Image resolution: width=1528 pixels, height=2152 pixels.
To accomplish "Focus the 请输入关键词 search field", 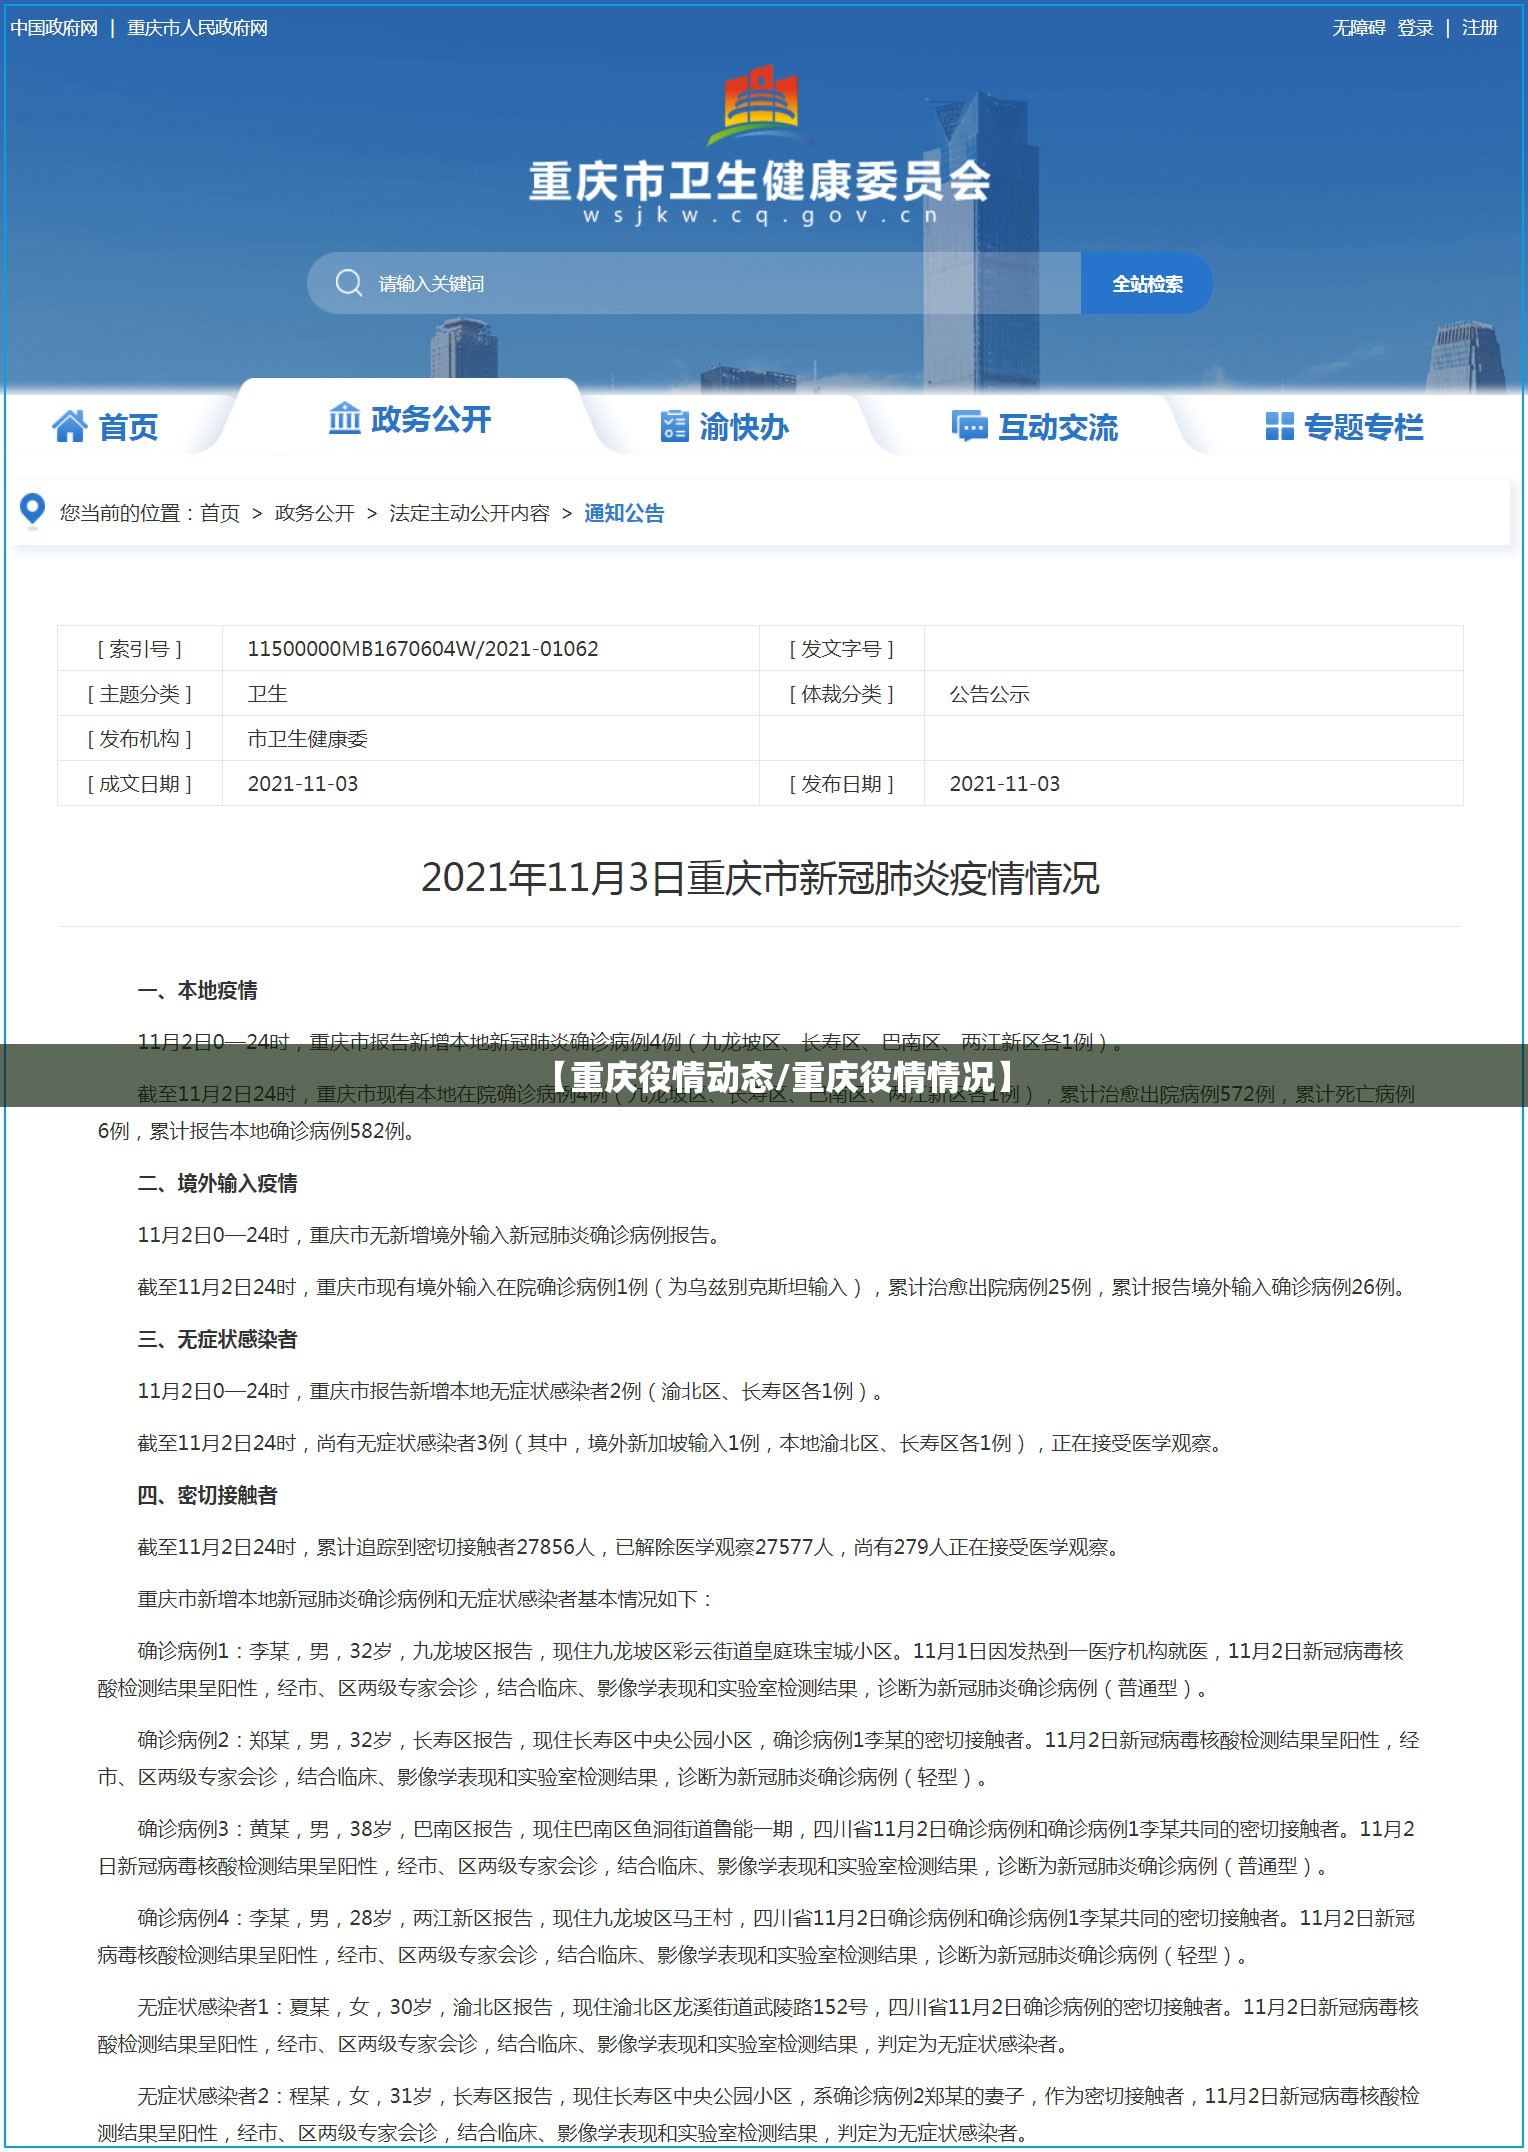I will click(694, 283).
